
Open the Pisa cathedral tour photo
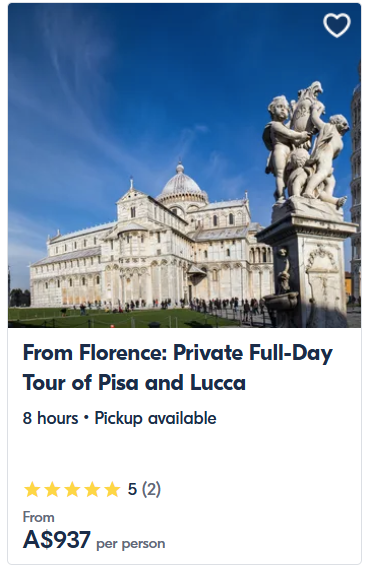[184, 165]
